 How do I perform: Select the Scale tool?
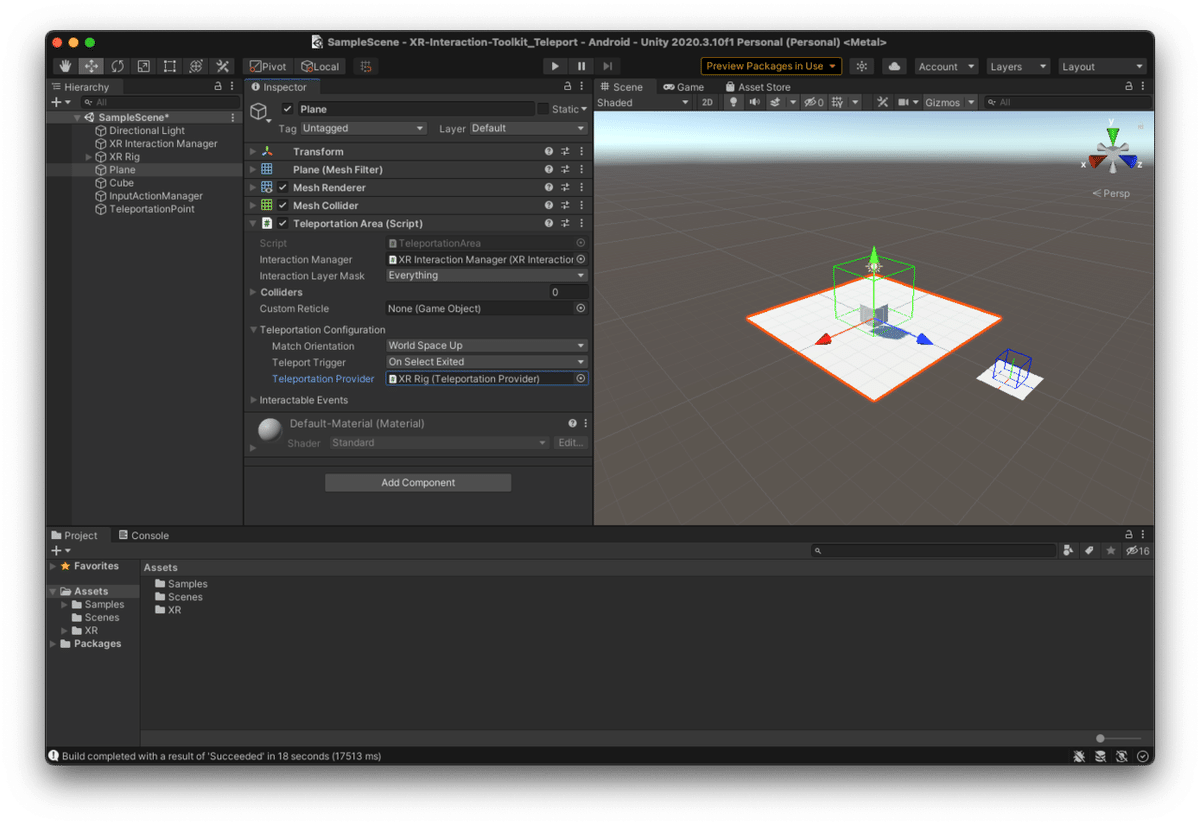click(144, 66)
